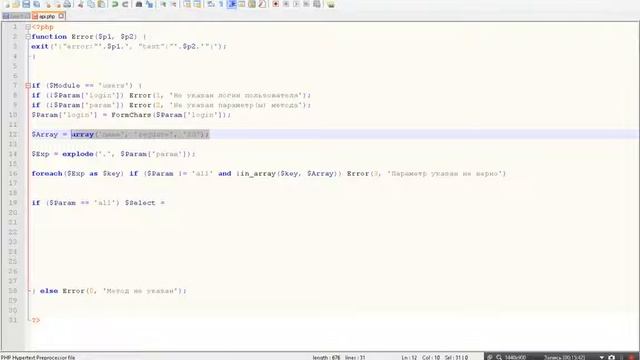The height and width of the screenshot is (360, 640).
Task: Click line number 20 in the margin
Action: pos(13,213)
